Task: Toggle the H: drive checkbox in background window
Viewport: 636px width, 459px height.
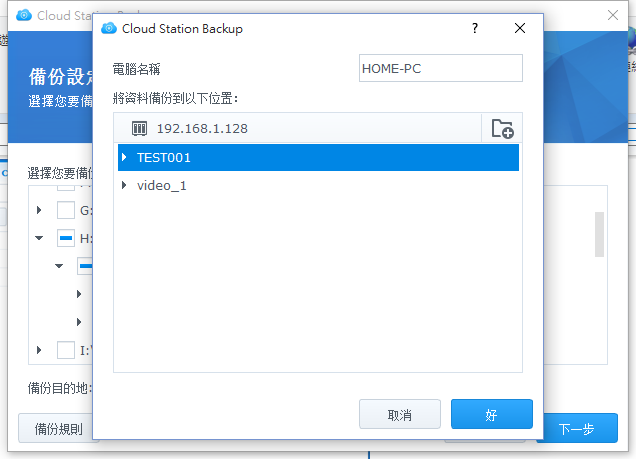Action: (x=66, y=238)
